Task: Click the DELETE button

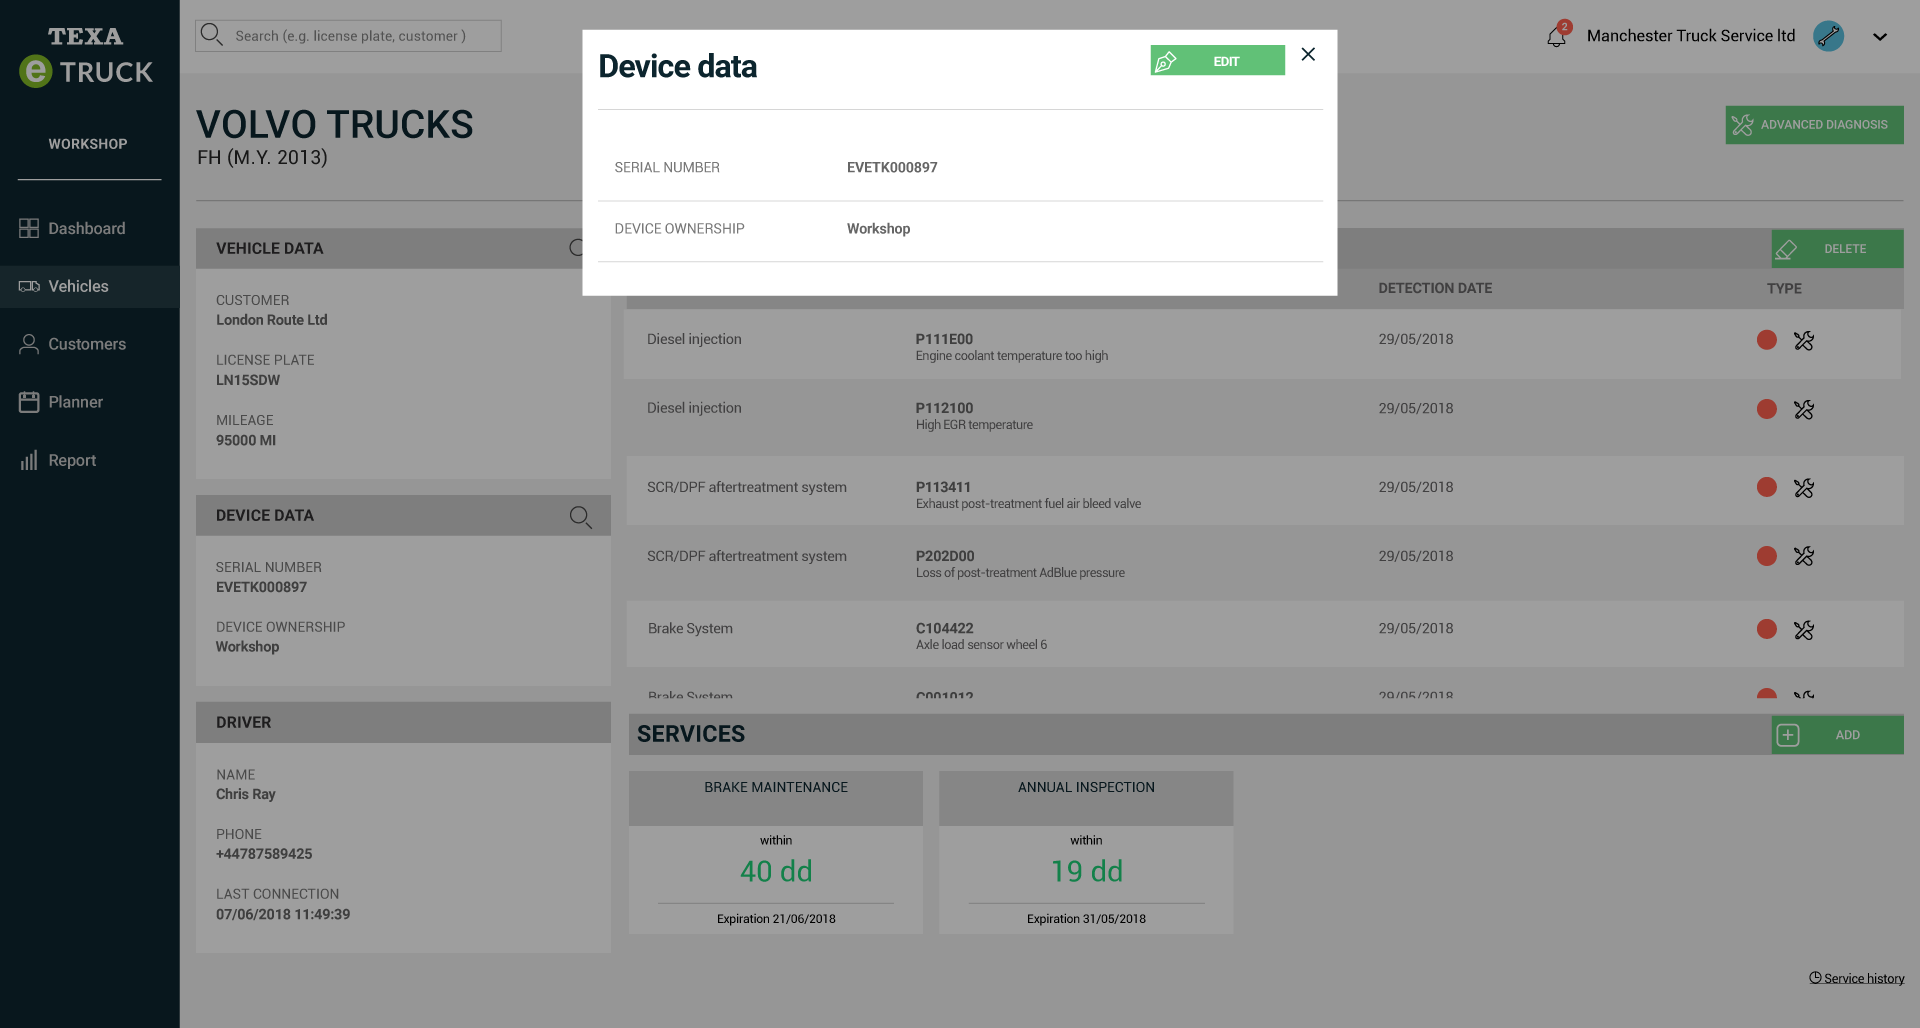Action: 1837,249
